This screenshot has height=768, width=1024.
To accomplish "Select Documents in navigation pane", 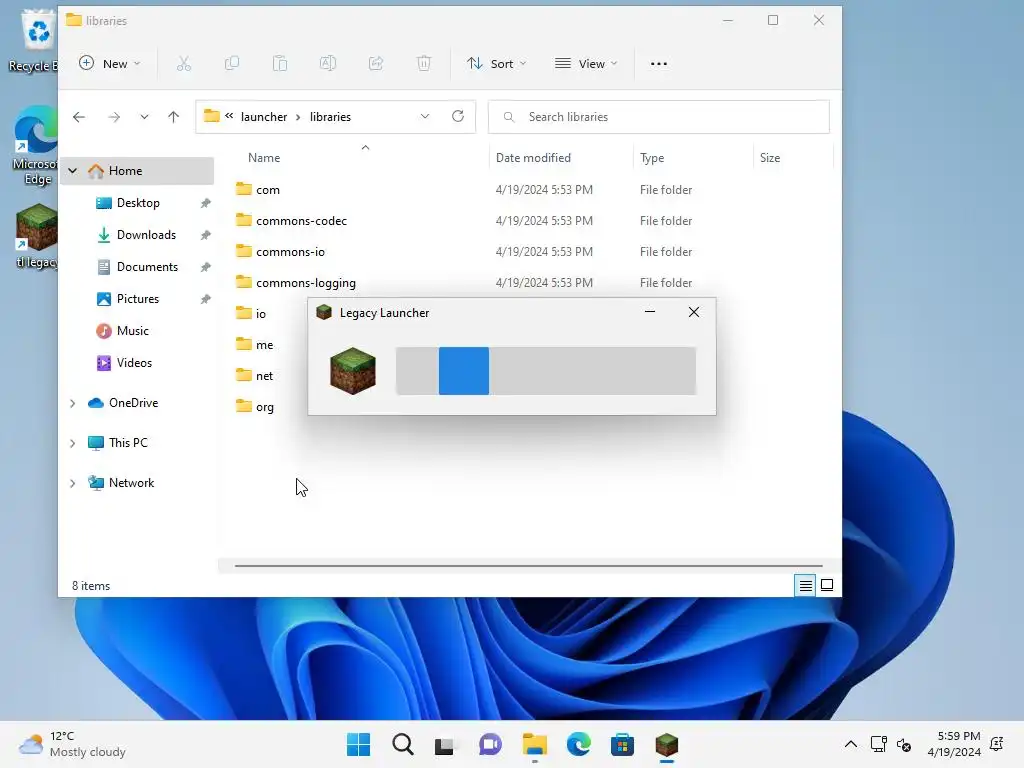I will 147,267.
